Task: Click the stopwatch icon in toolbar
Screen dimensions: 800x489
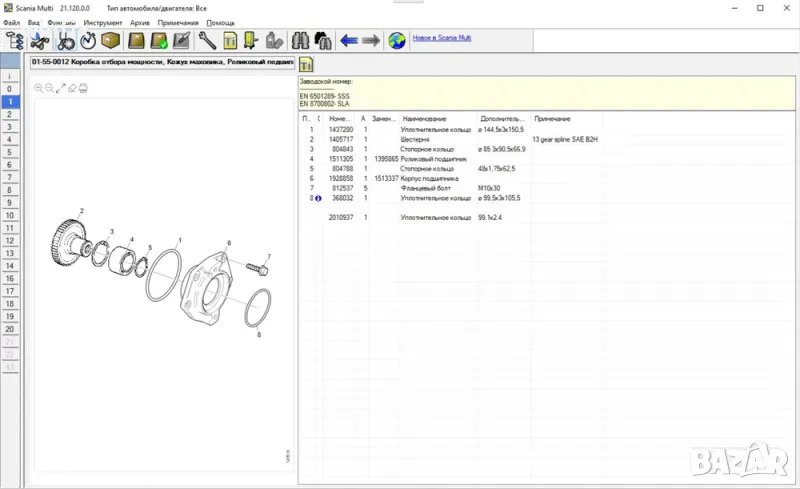Action: pos(87,41)
